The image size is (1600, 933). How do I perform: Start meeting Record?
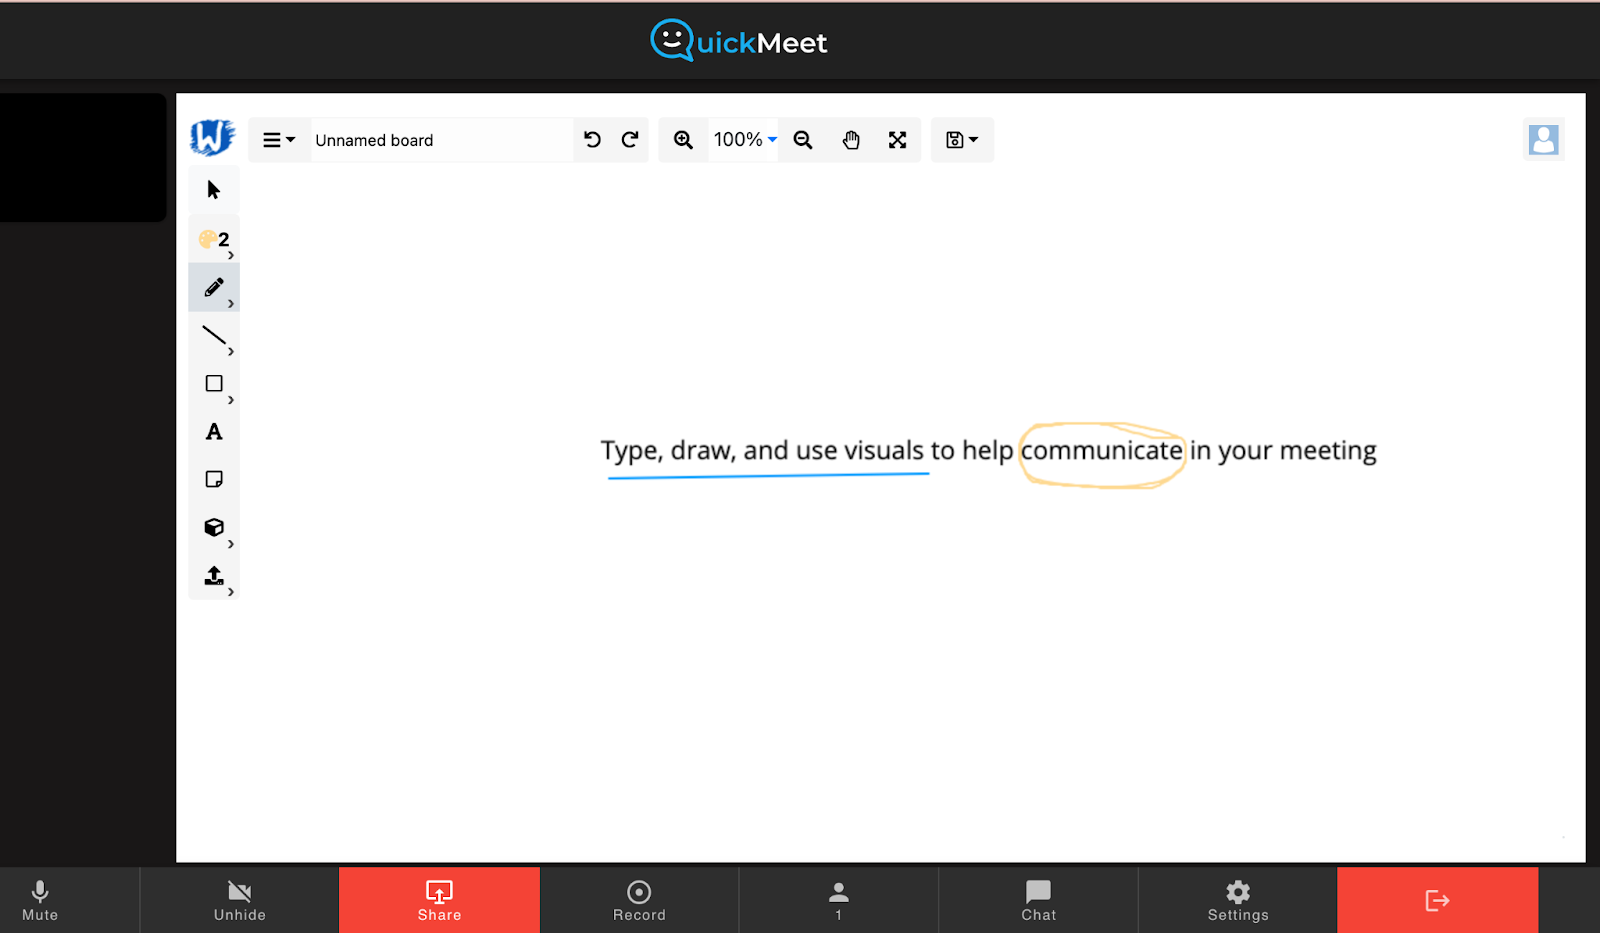point(639,900)
